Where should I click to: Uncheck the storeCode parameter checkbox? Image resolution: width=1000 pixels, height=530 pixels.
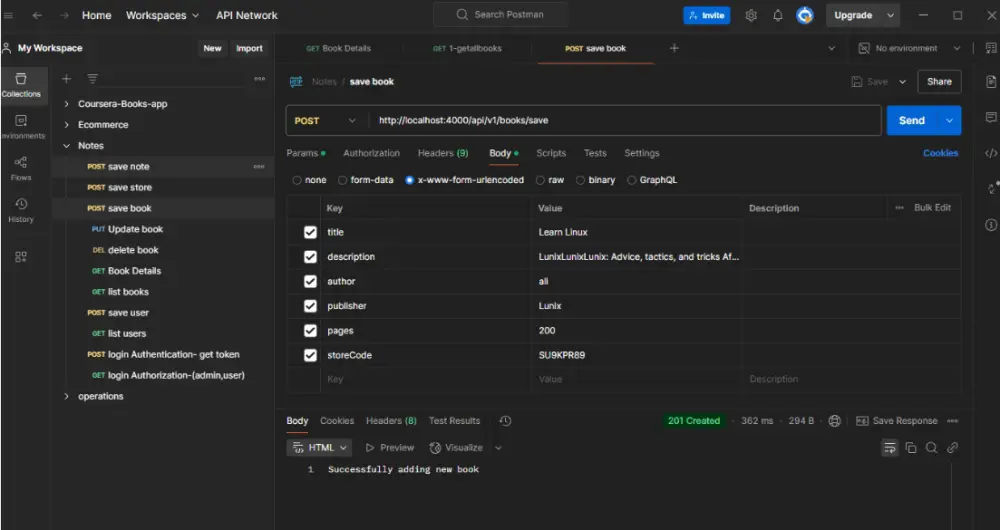click(x=310, y=355)
